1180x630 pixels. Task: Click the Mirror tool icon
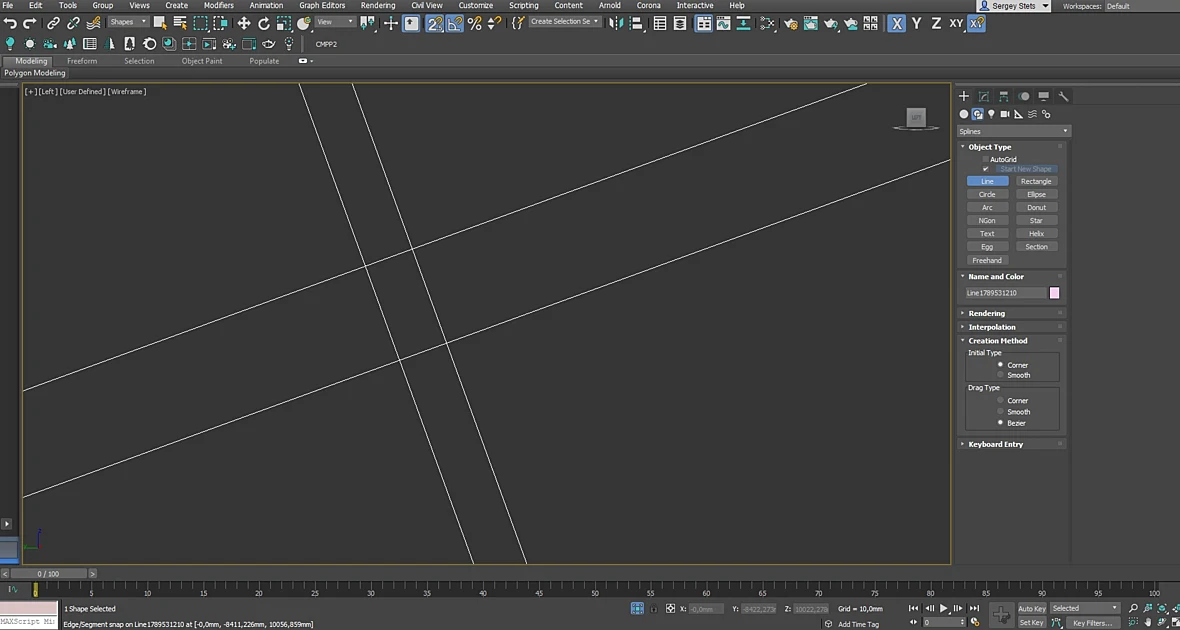tap(616, 23)
